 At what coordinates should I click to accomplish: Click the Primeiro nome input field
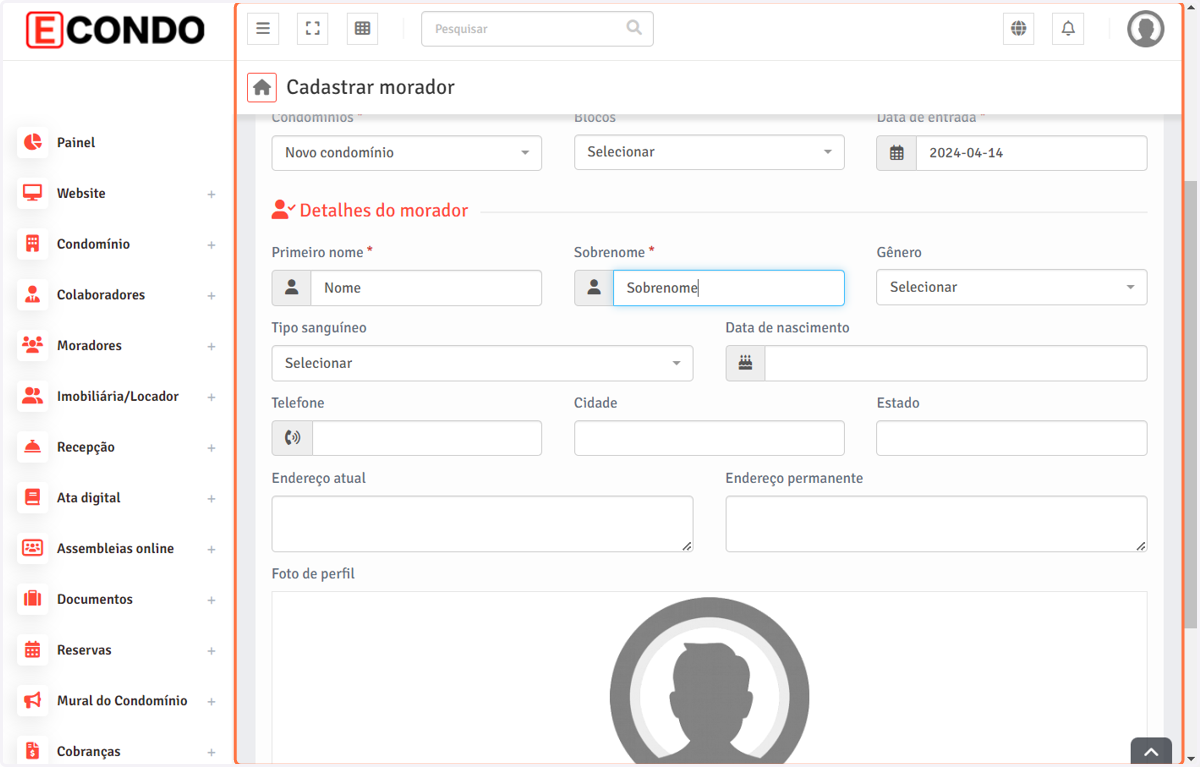click(426, 288)
